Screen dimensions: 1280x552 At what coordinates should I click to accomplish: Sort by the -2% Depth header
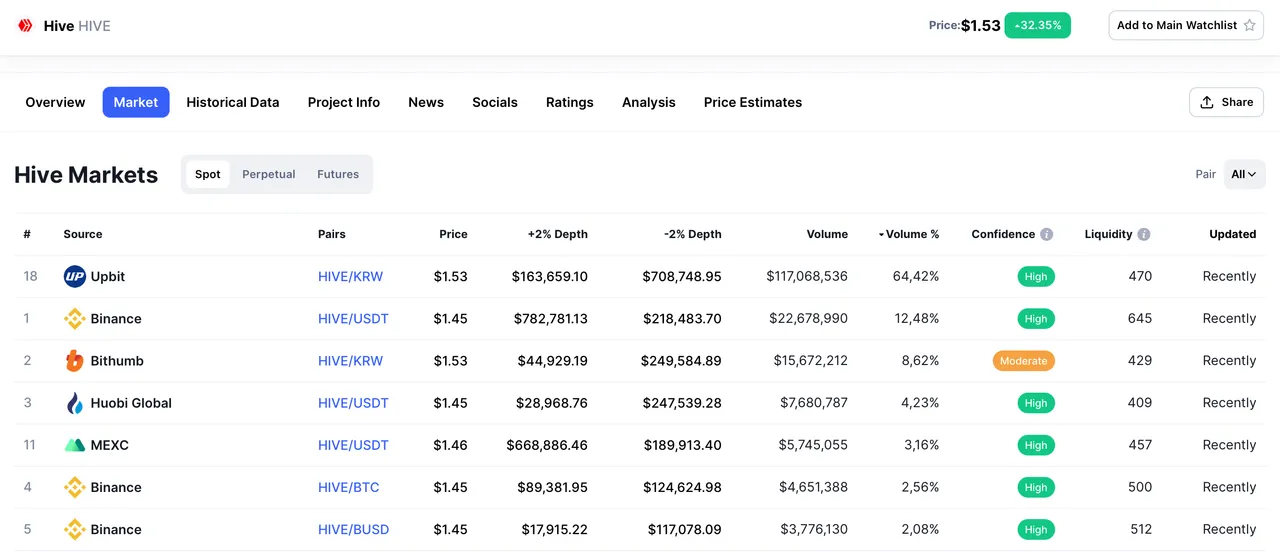click(x=692, y=234)
